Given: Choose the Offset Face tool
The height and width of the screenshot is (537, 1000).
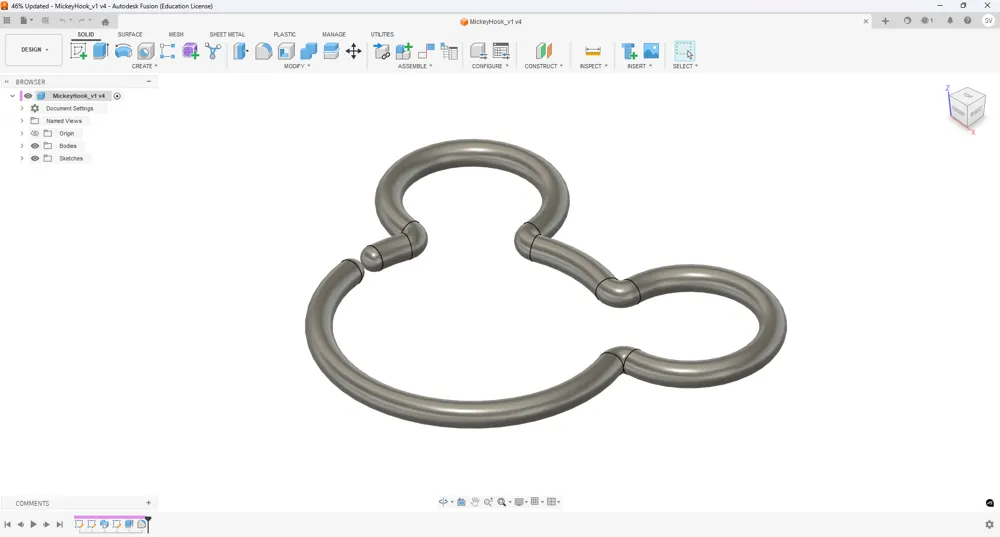Looking at the screenshot, I should click(x=331, y=51).
